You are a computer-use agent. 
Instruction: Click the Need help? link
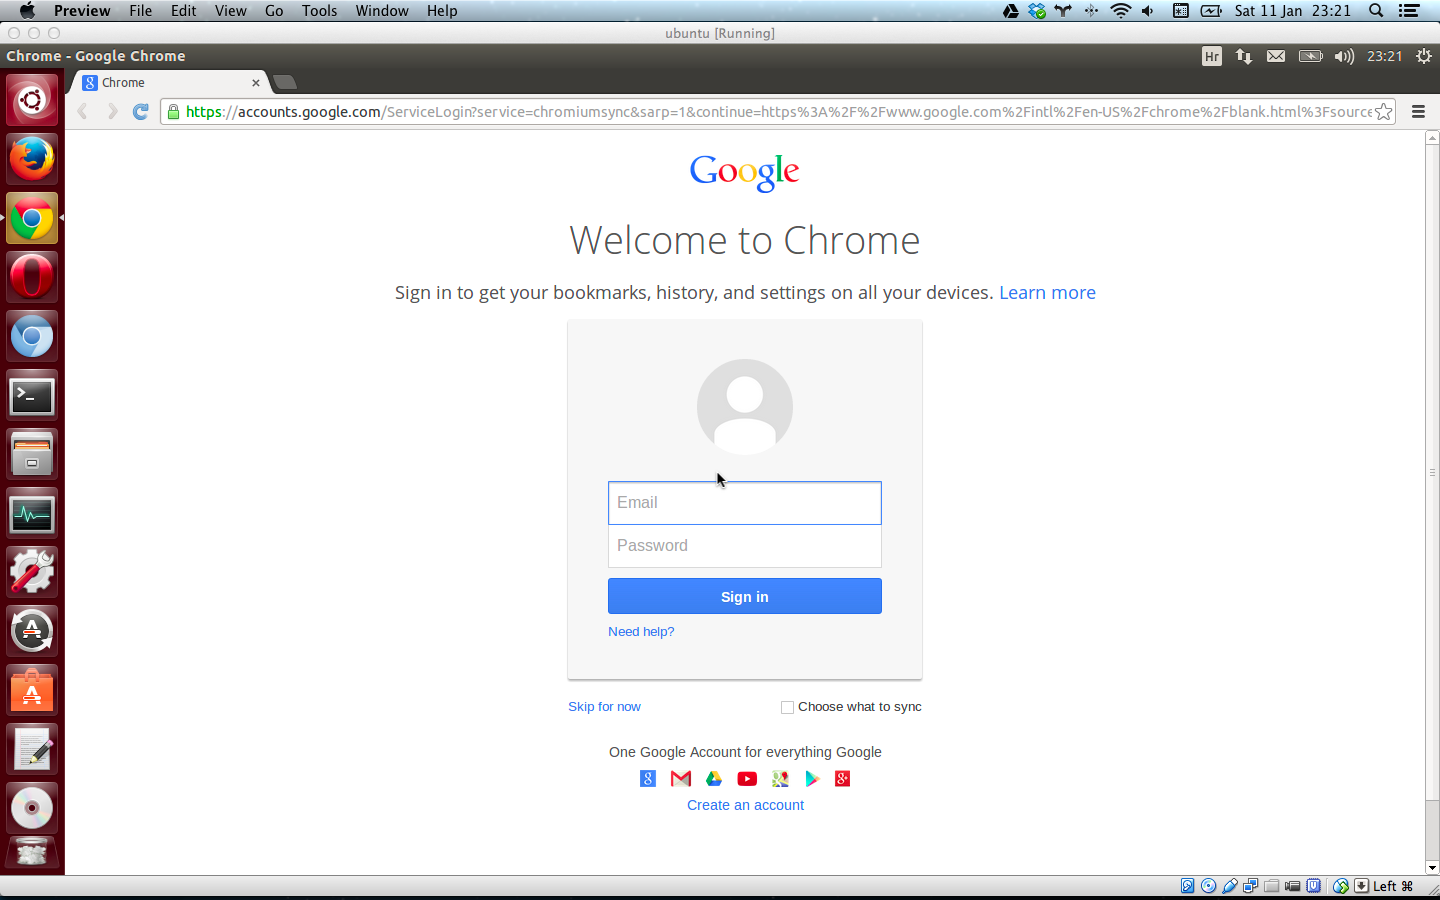pyautogui.click(x=641, y=632)
